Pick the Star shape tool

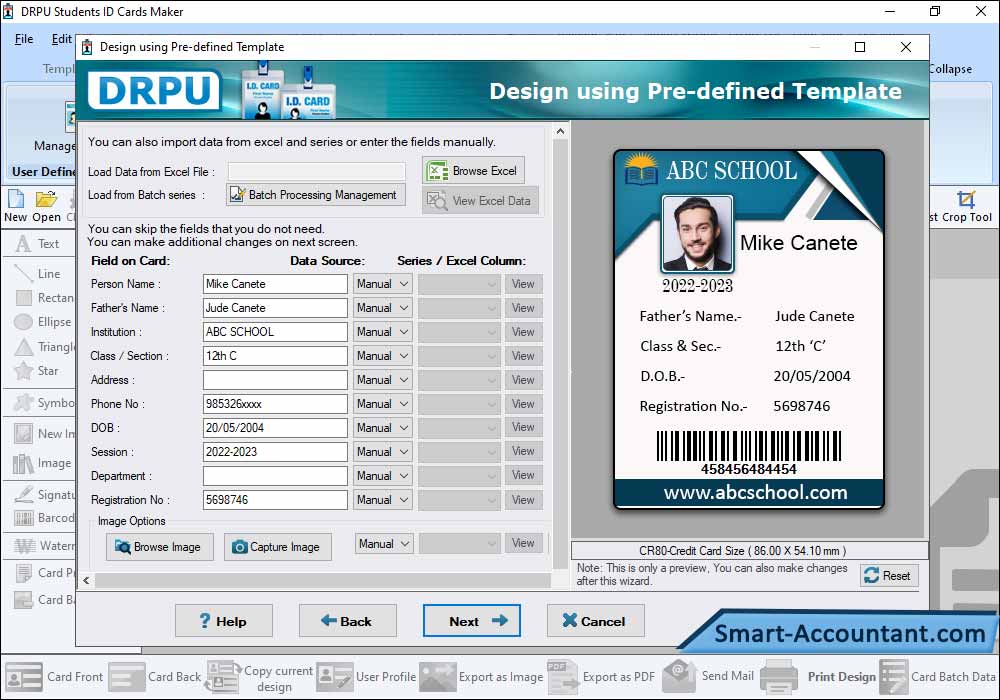[38, 370]
